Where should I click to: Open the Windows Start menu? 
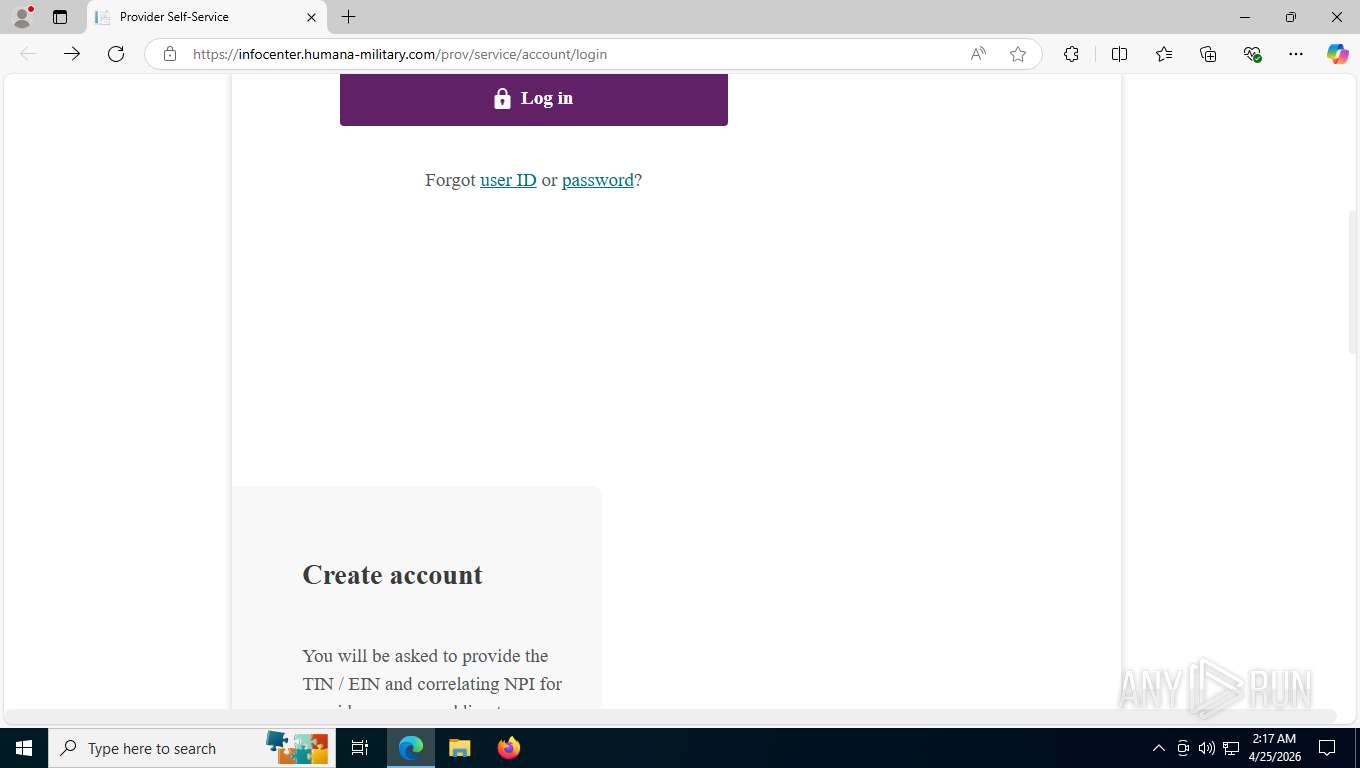pos(23,748)
